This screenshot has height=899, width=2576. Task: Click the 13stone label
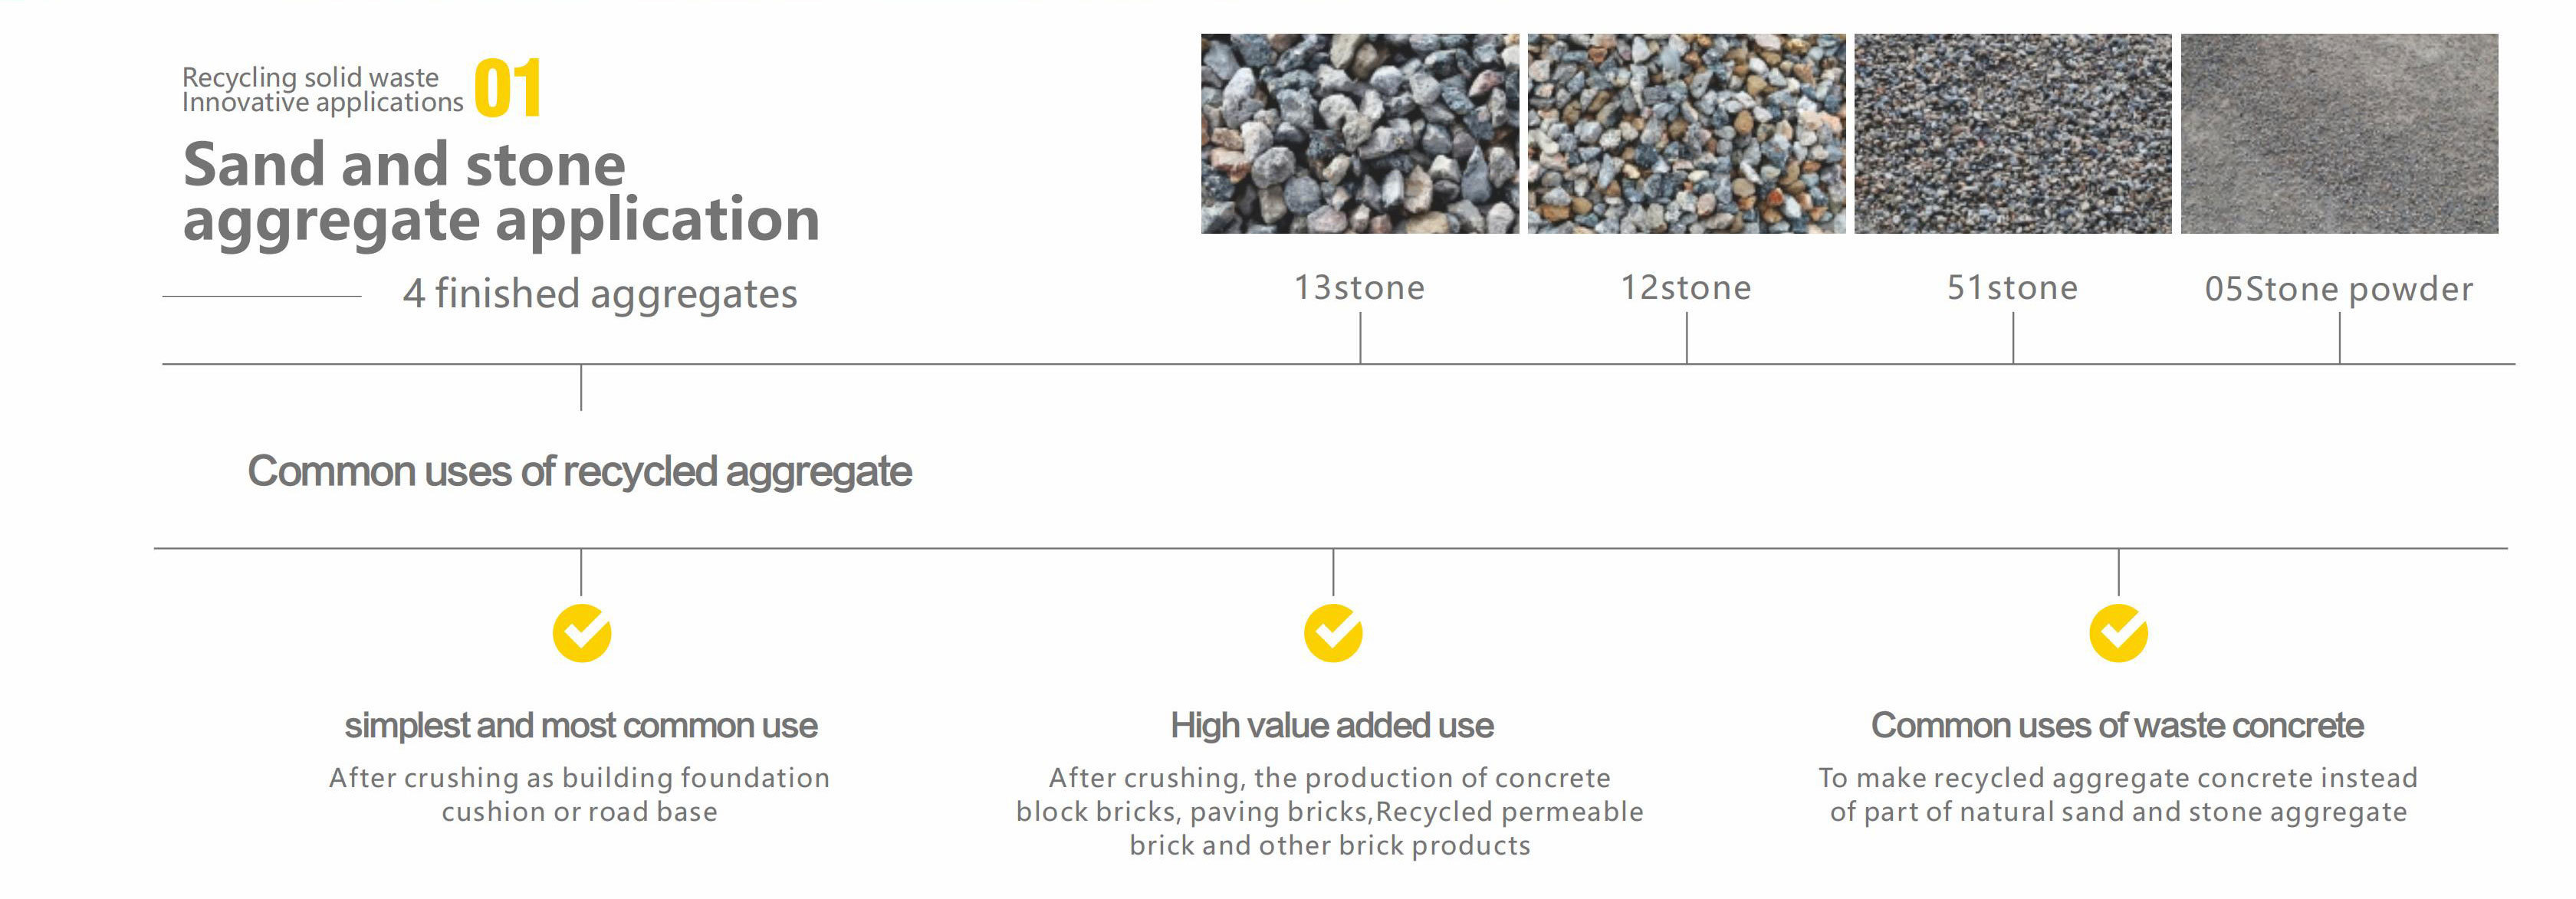(1360, 288)
